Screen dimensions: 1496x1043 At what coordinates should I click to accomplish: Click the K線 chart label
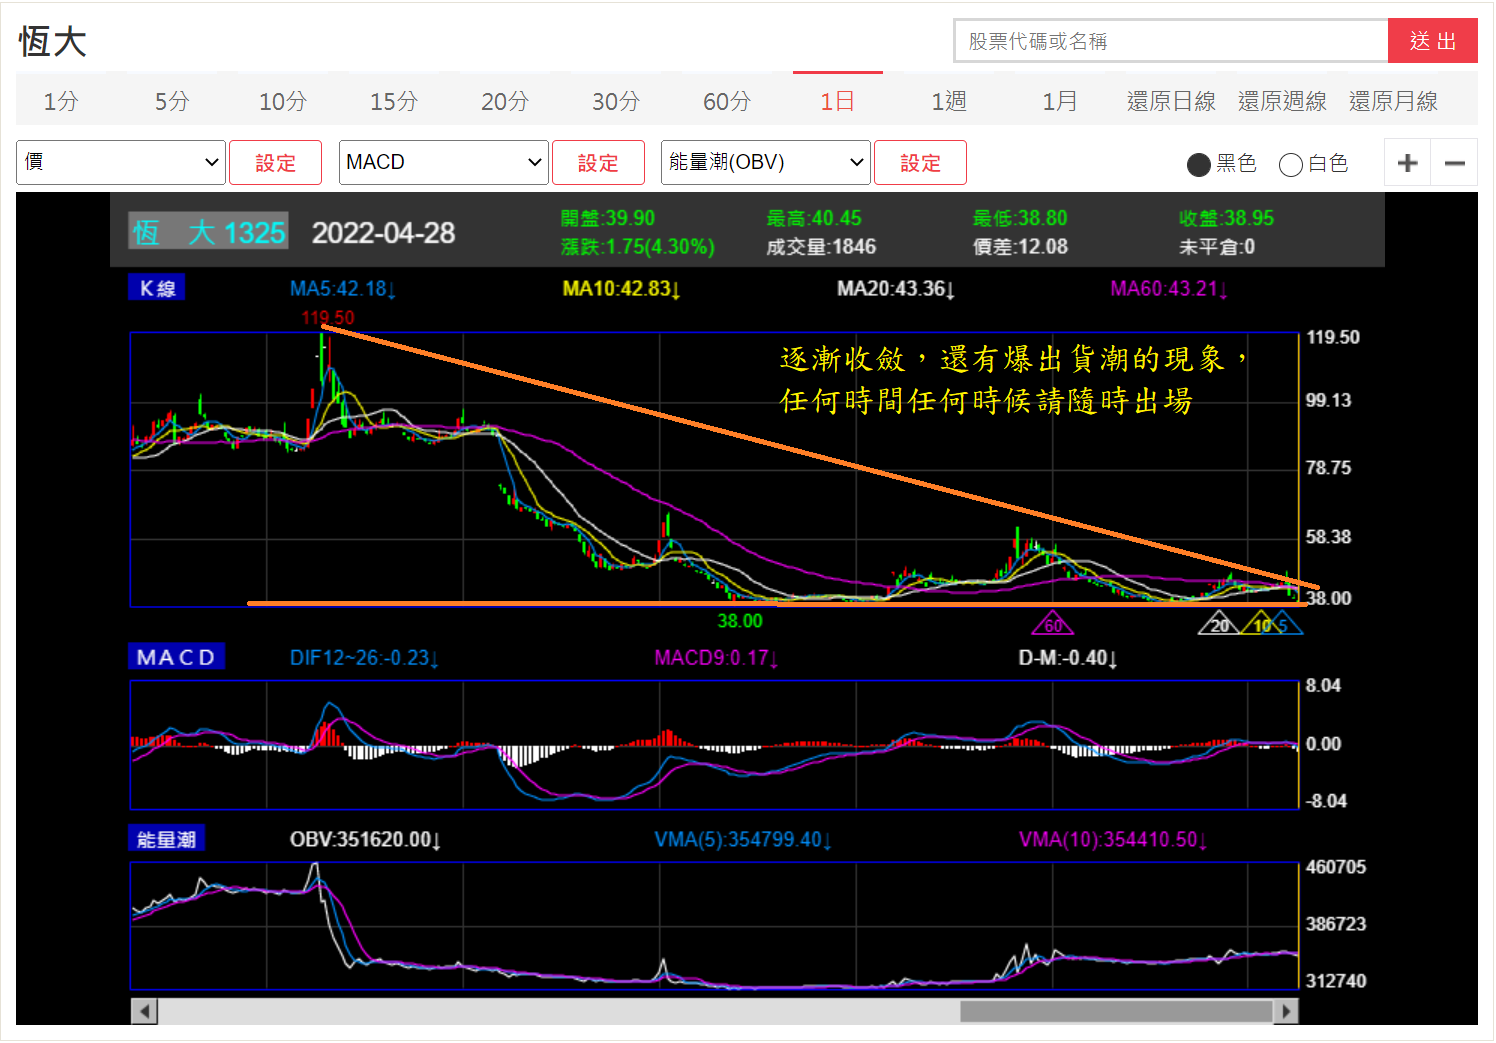[157, 288]
